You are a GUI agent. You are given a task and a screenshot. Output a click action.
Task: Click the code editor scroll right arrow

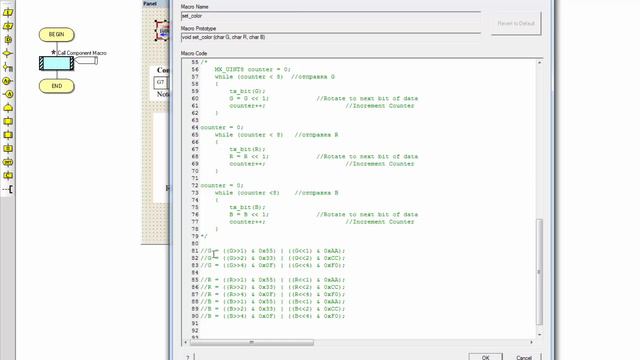[531, 342]
